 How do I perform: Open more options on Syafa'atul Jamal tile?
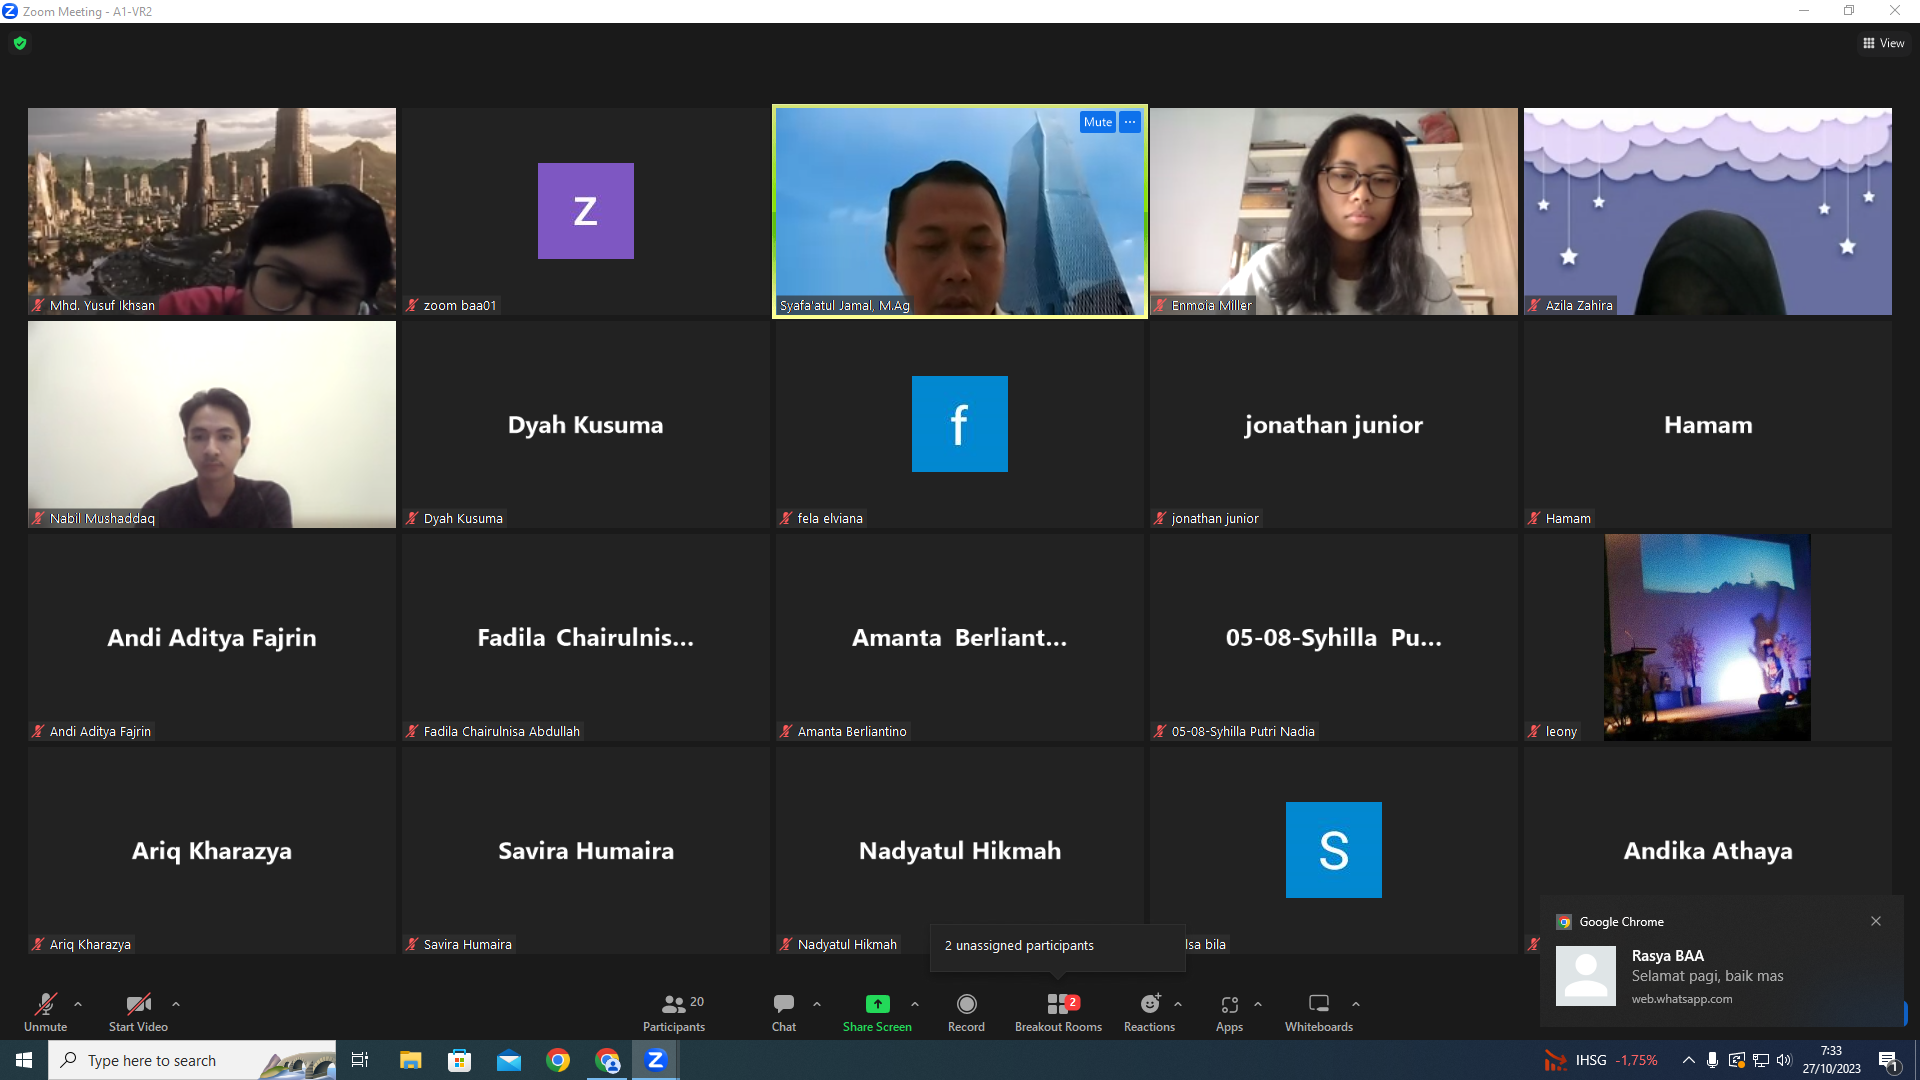click(1130, 122)
